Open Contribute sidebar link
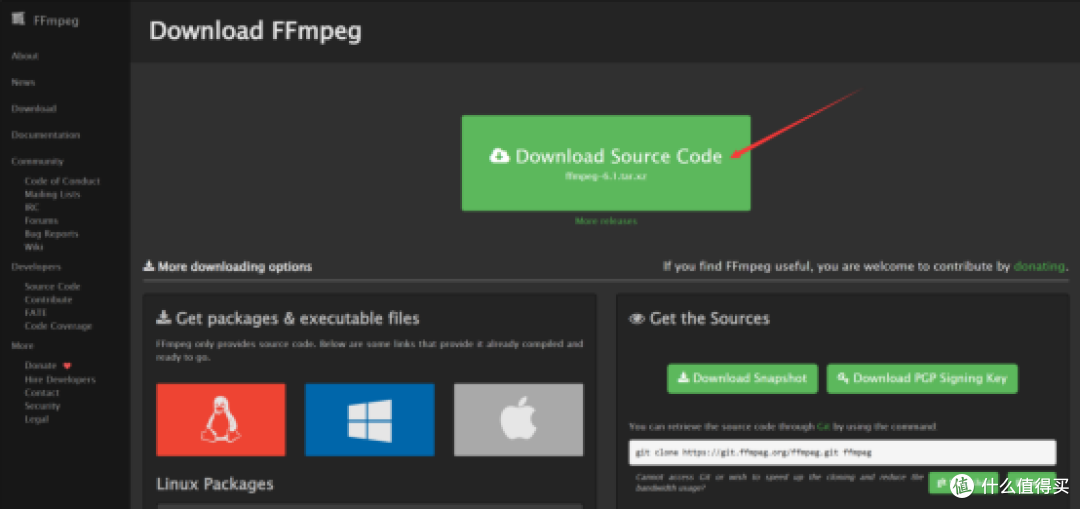The image size is (1080, 509). (x=48, y=300)
